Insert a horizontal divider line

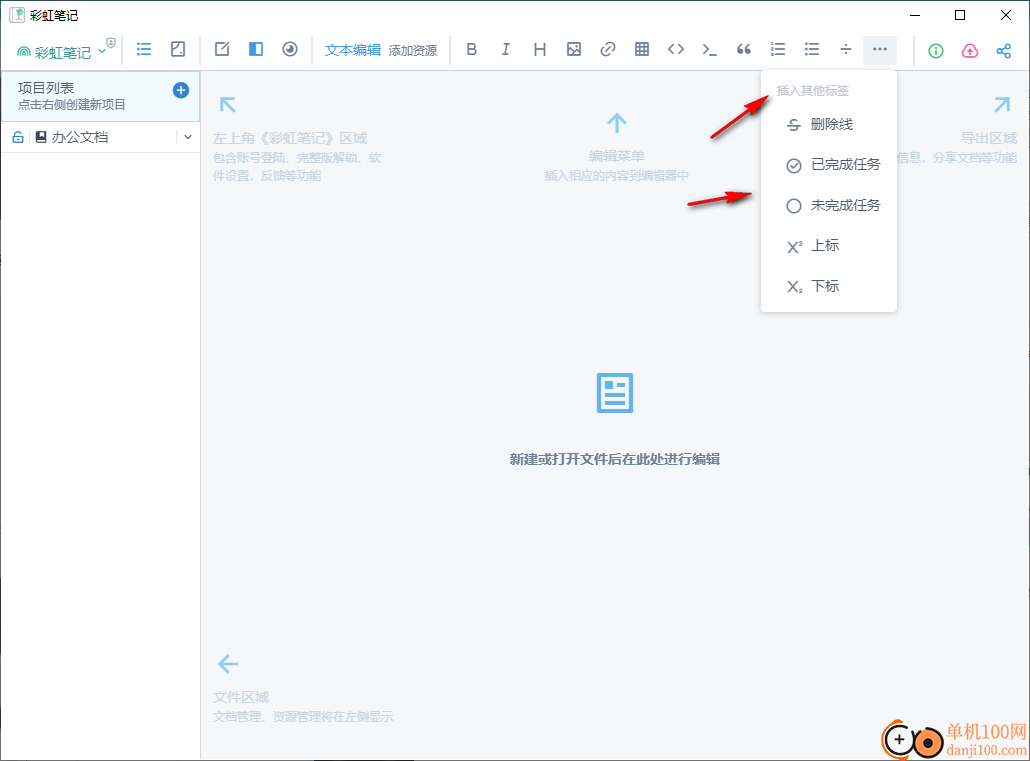[846, 49]
